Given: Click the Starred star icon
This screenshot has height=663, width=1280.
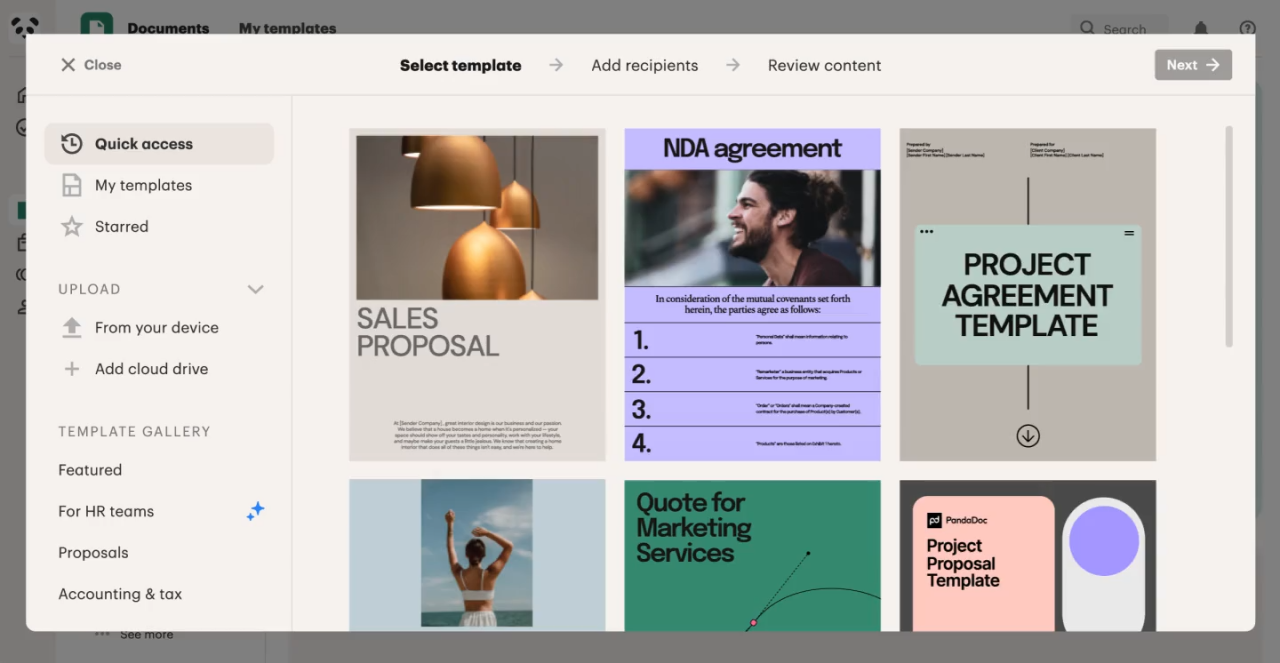Looking at the screenshot, I should [x=72, y=227].
